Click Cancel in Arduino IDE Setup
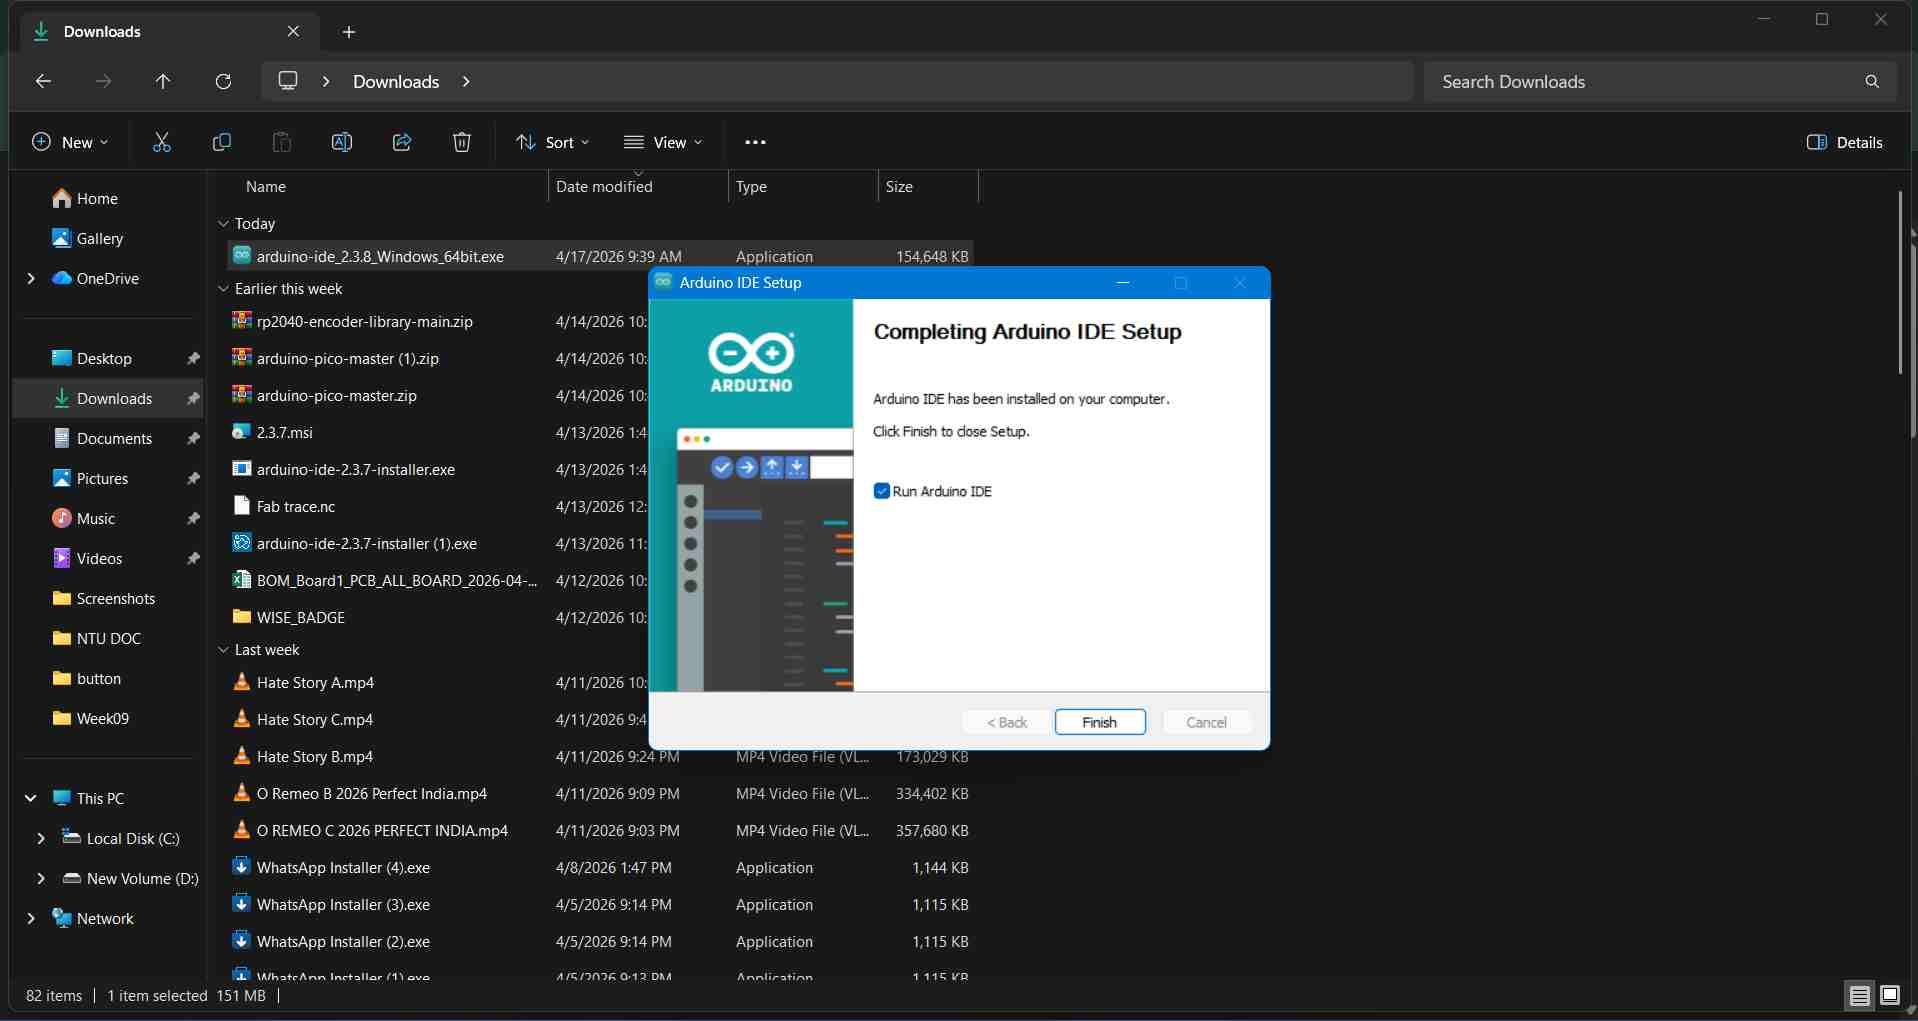The height and width of the screenshot is (1021, 1918). tap(1206, 722)
